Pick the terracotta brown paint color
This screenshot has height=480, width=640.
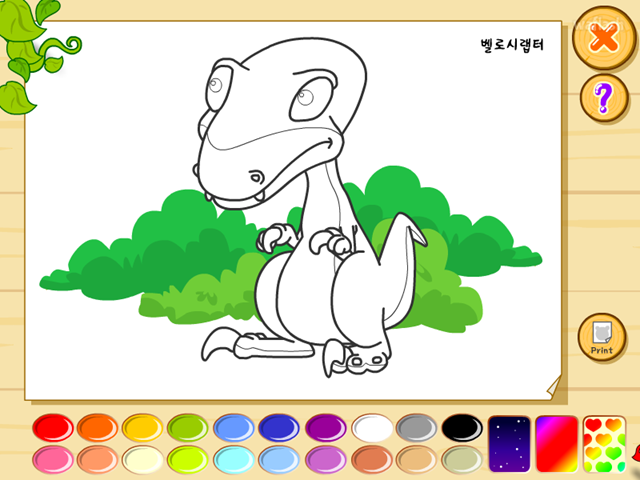372,460
